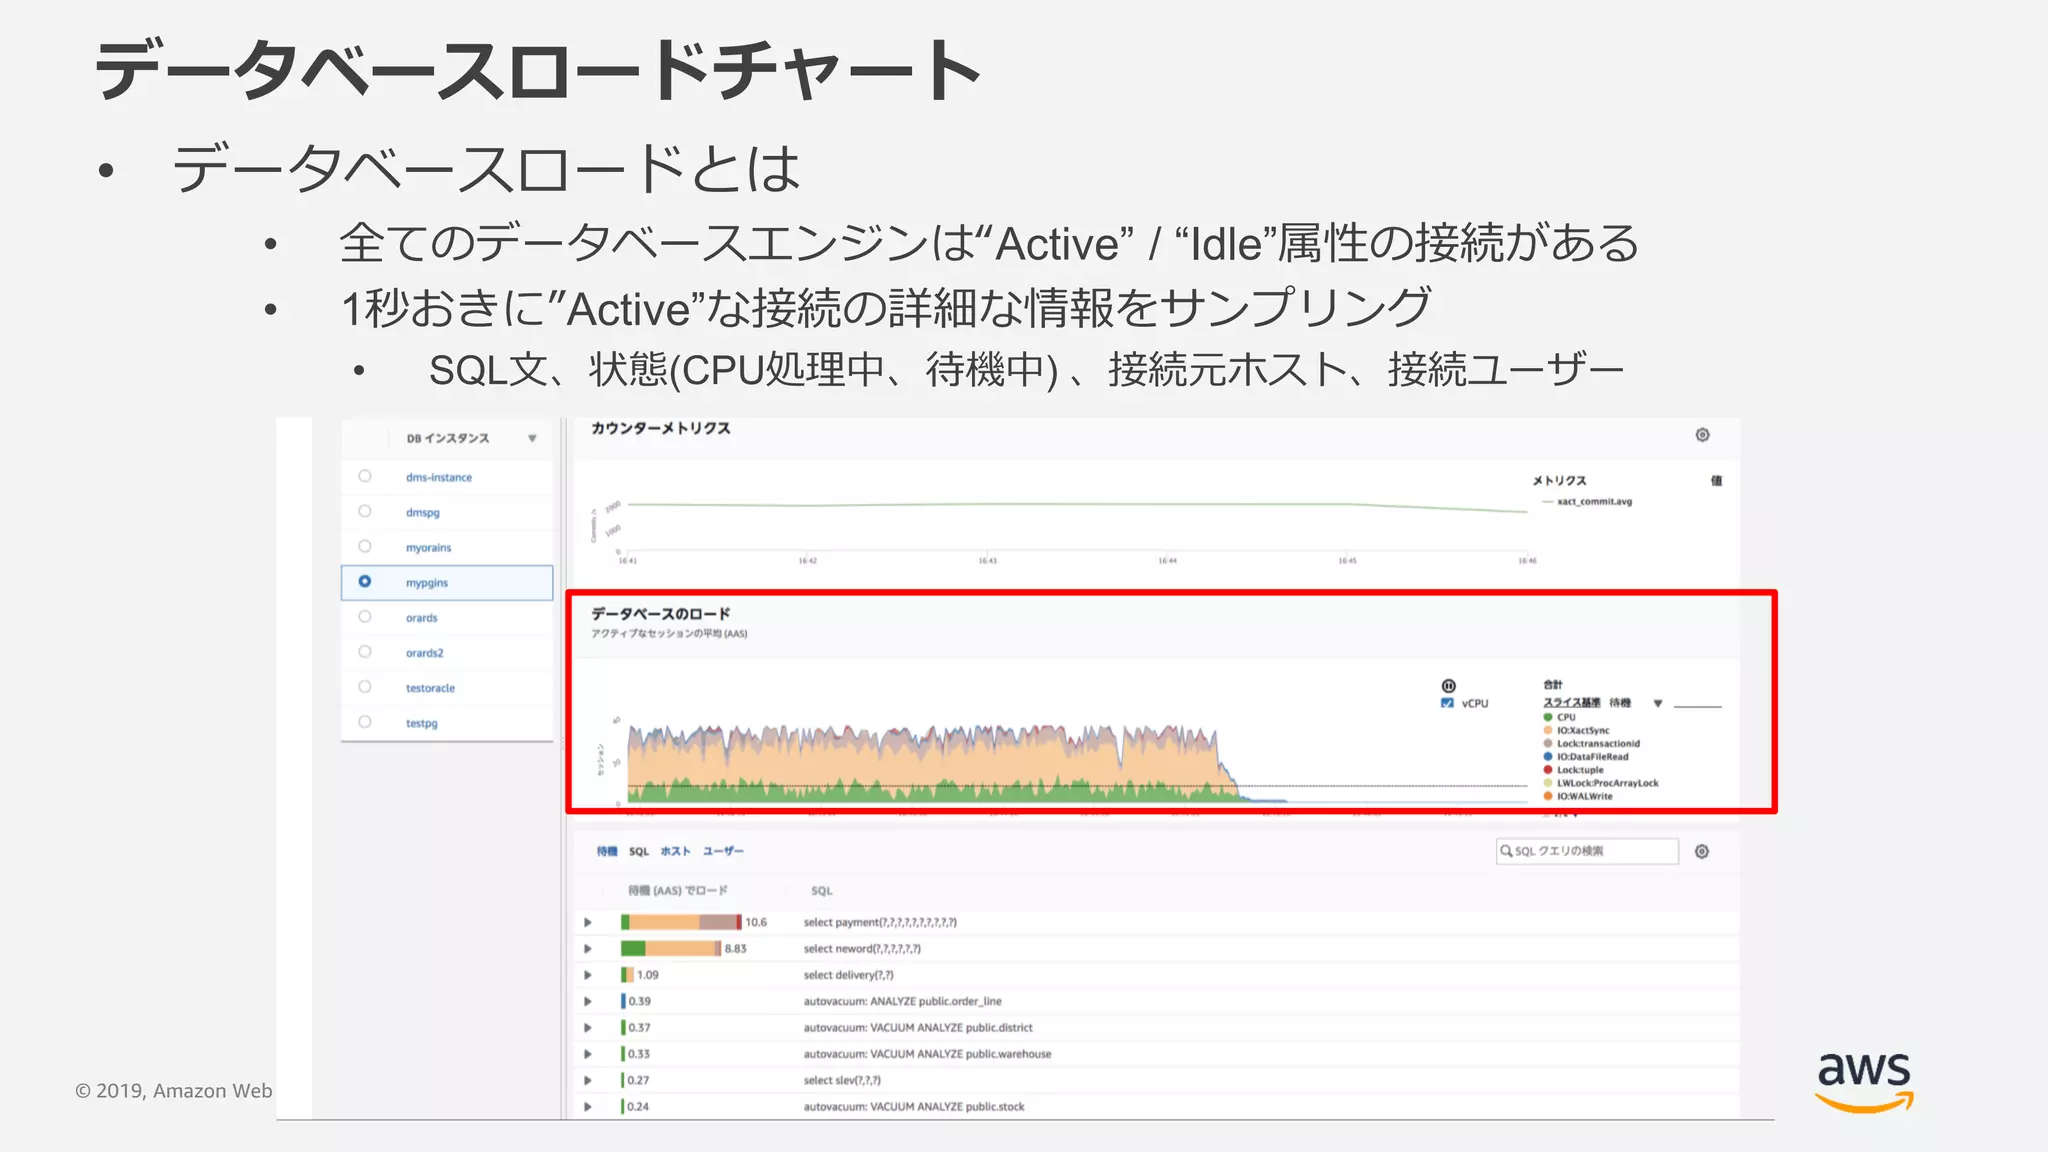Select the orards radio button
Image resolution: width=2048 pixels, height=1152 pixels.
pyautogui.click(x=365, y=616)
